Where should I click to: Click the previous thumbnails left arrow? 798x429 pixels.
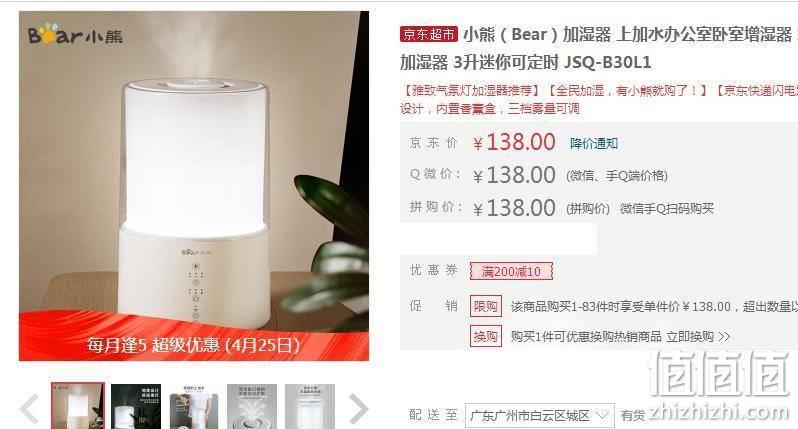pyautogui.click(x=29, y=408)
